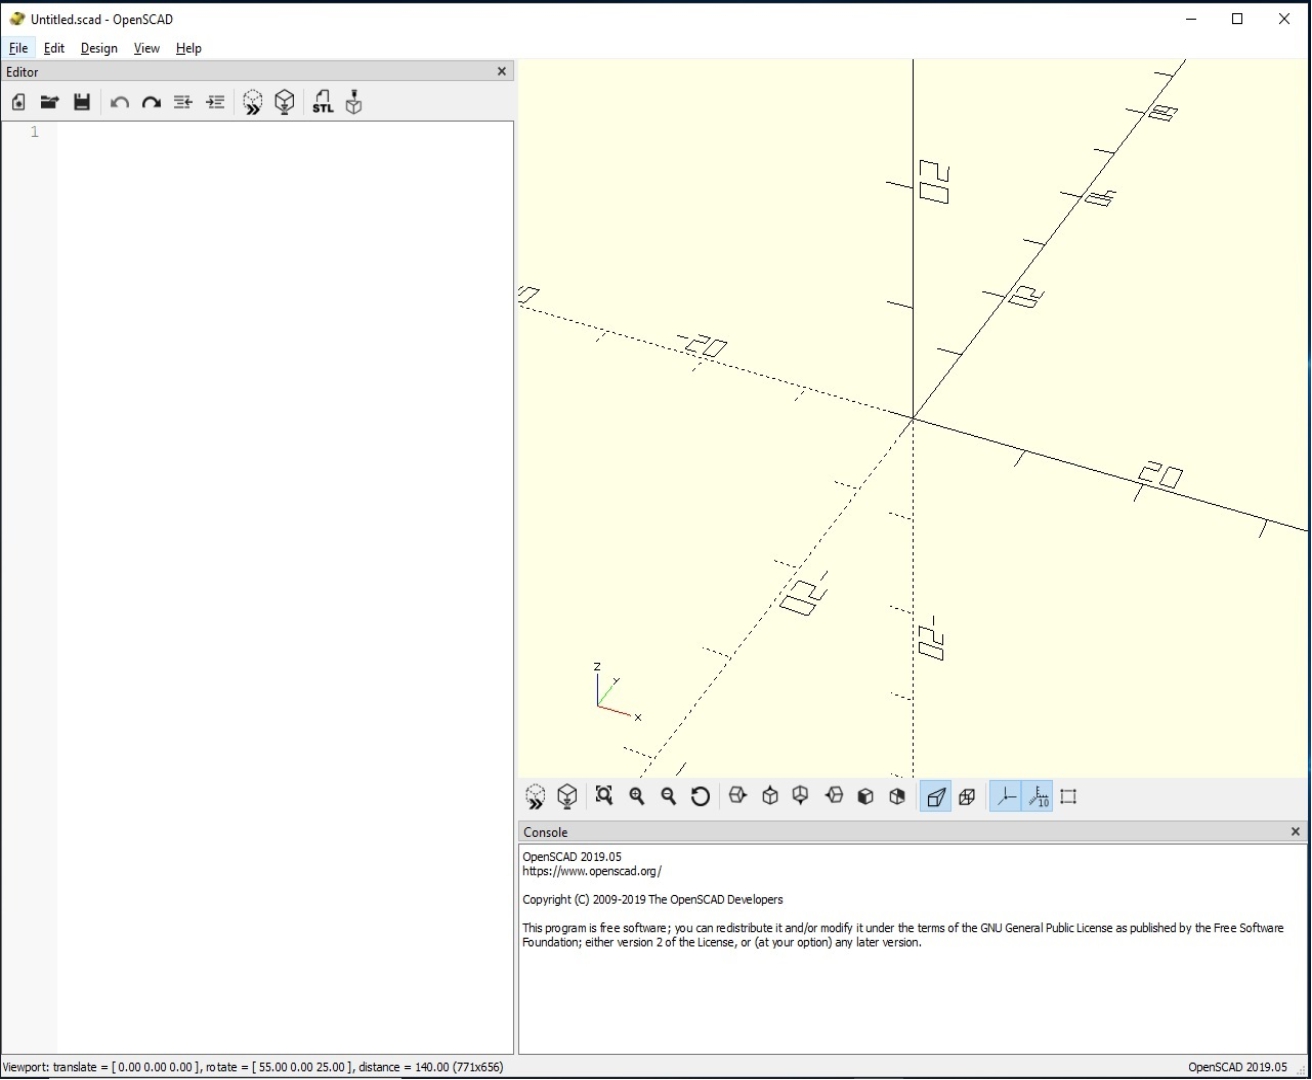Click the Viewport translate/rotate status text
The height and width of the screenshot is (1080, 1312).
(253, 1067)
